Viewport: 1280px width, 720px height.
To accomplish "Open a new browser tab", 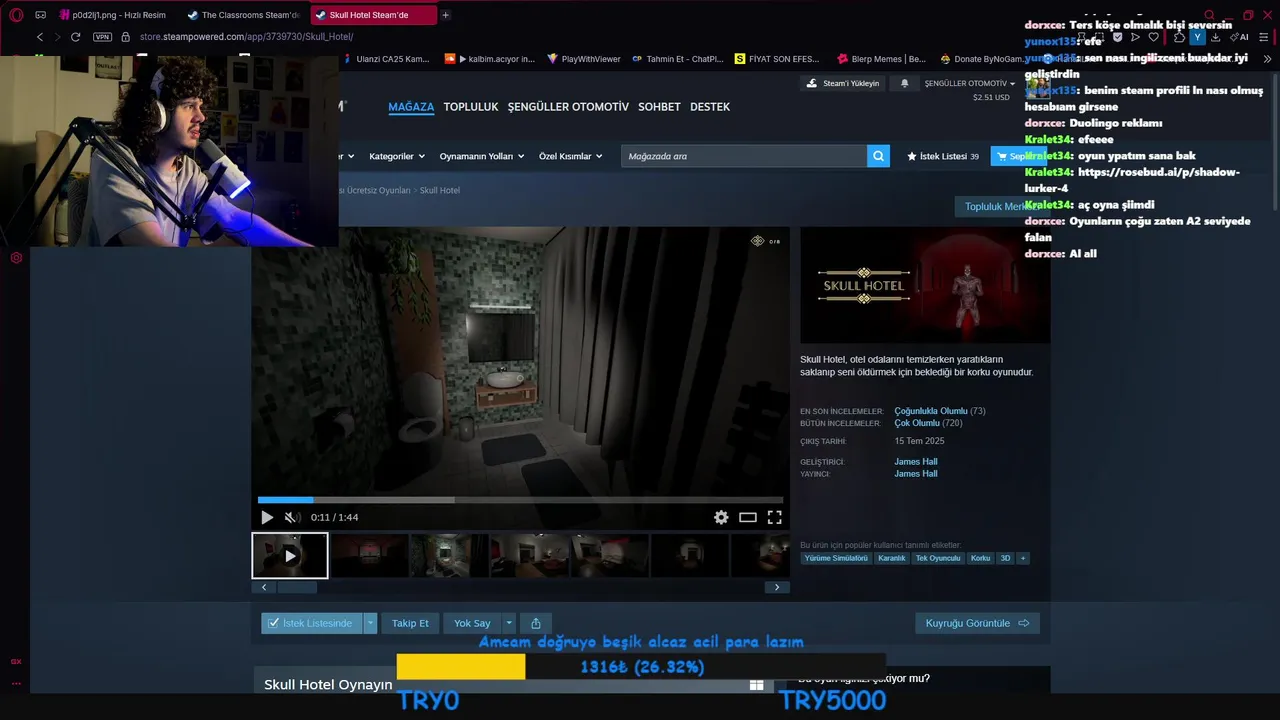I will click(445, 15).
